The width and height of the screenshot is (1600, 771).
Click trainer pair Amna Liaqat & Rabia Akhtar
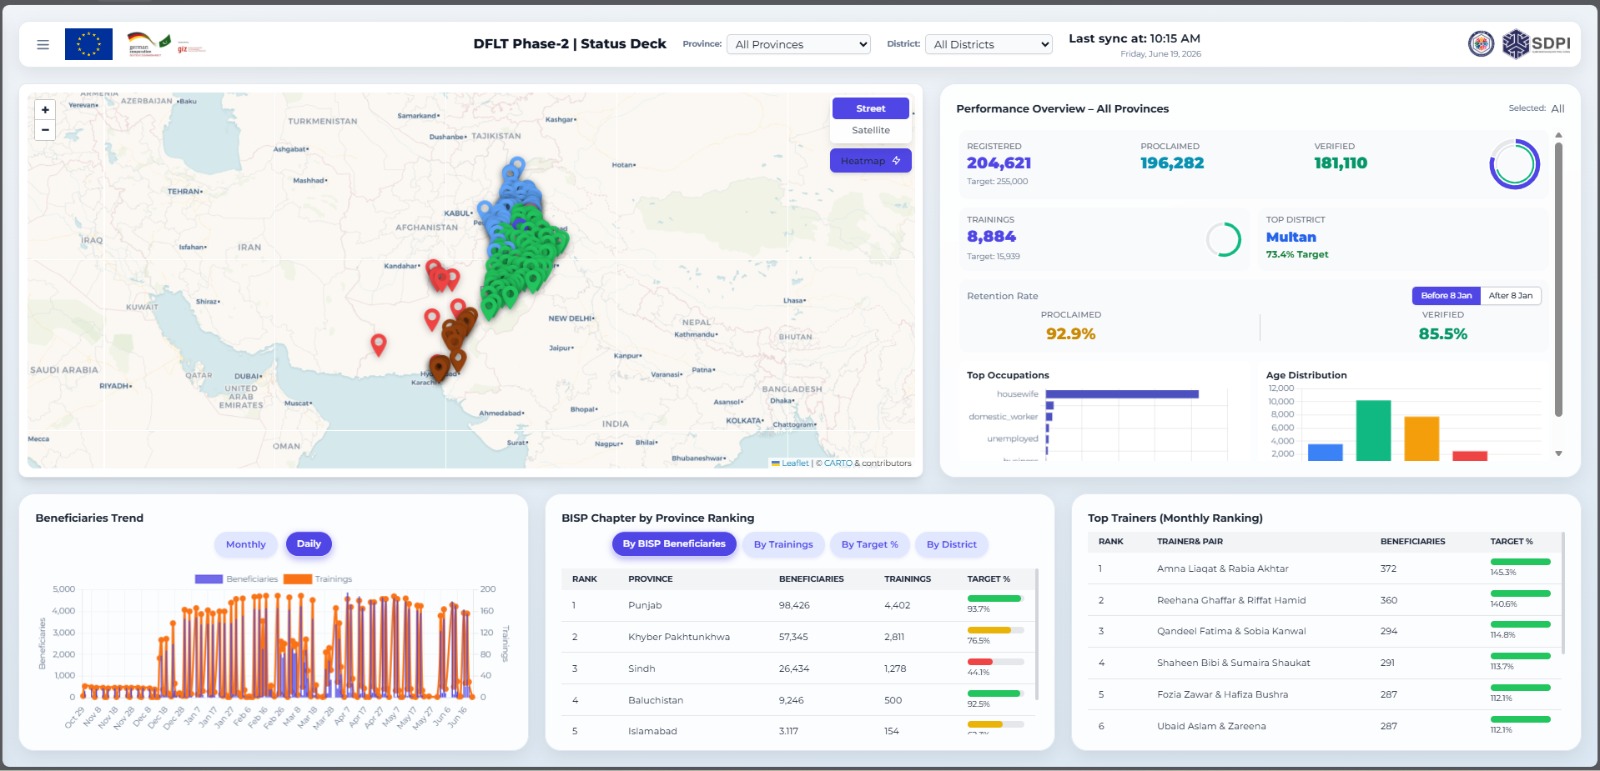(x=1223, y=569)
